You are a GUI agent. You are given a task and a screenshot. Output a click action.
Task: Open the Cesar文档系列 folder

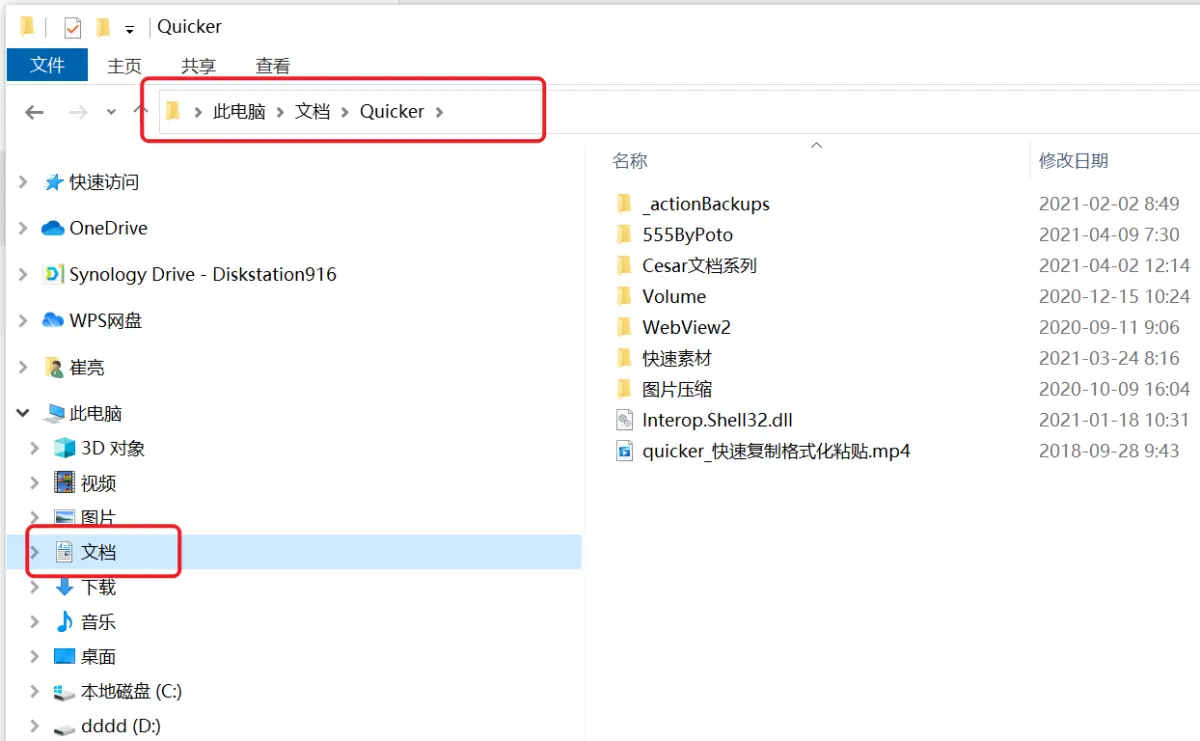(699, 266)
